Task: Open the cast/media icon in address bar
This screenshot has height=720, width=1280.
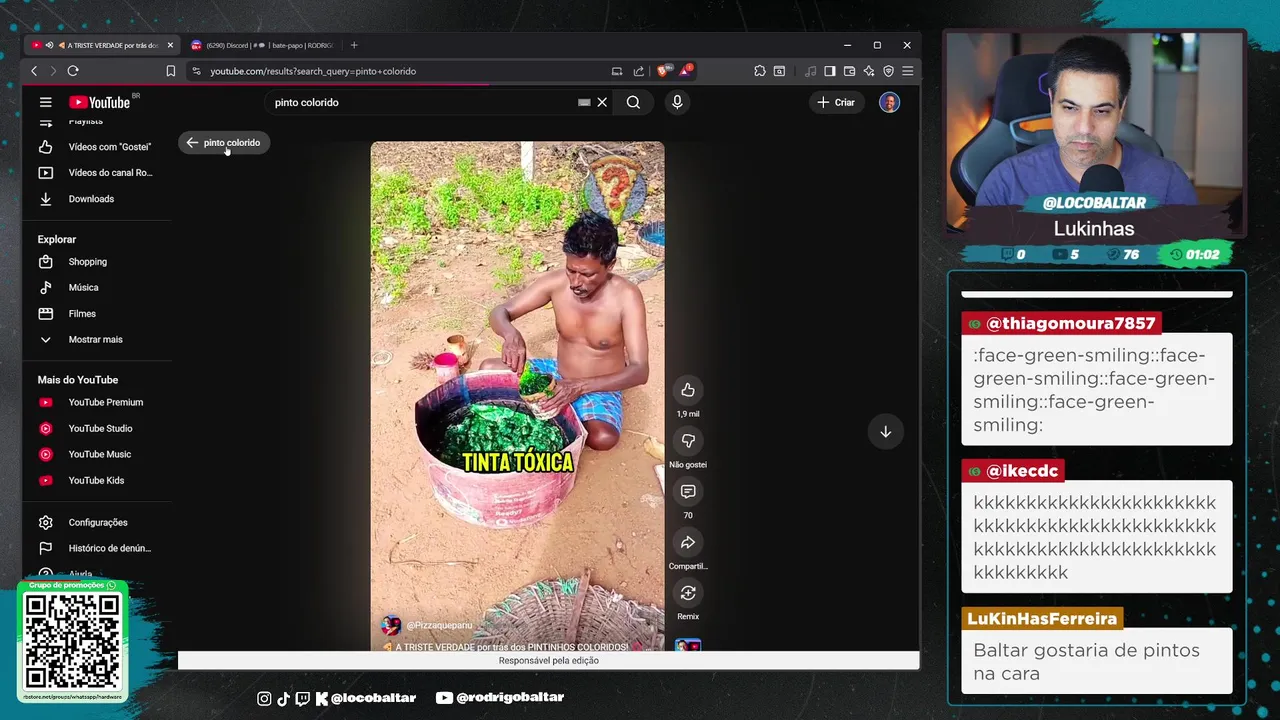Action: tap(617, 71)
